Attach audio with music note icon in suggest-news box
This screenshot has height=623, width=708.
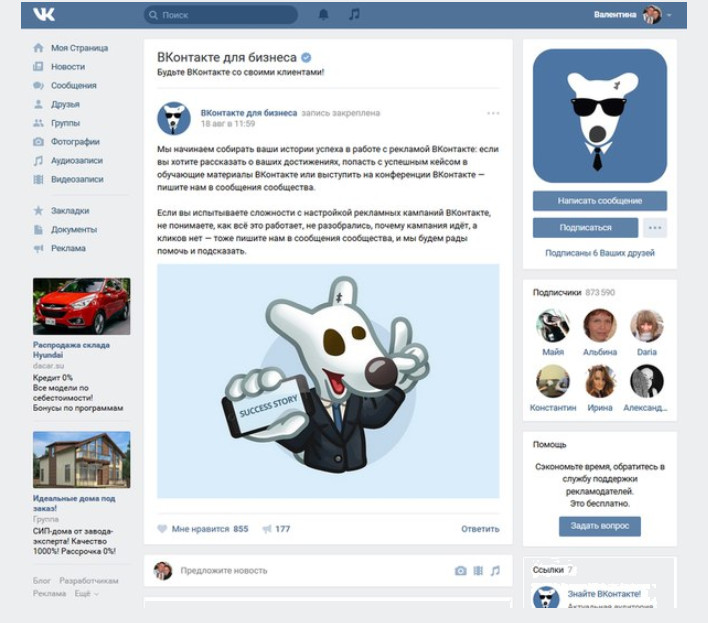pos(495,571)
